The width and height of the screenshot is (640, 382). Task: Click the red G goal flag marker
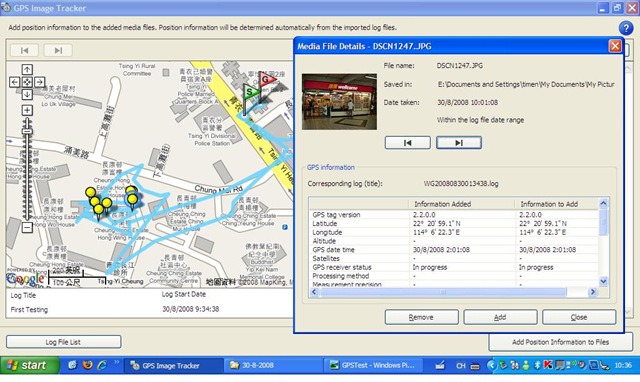[x=266, y=80]
